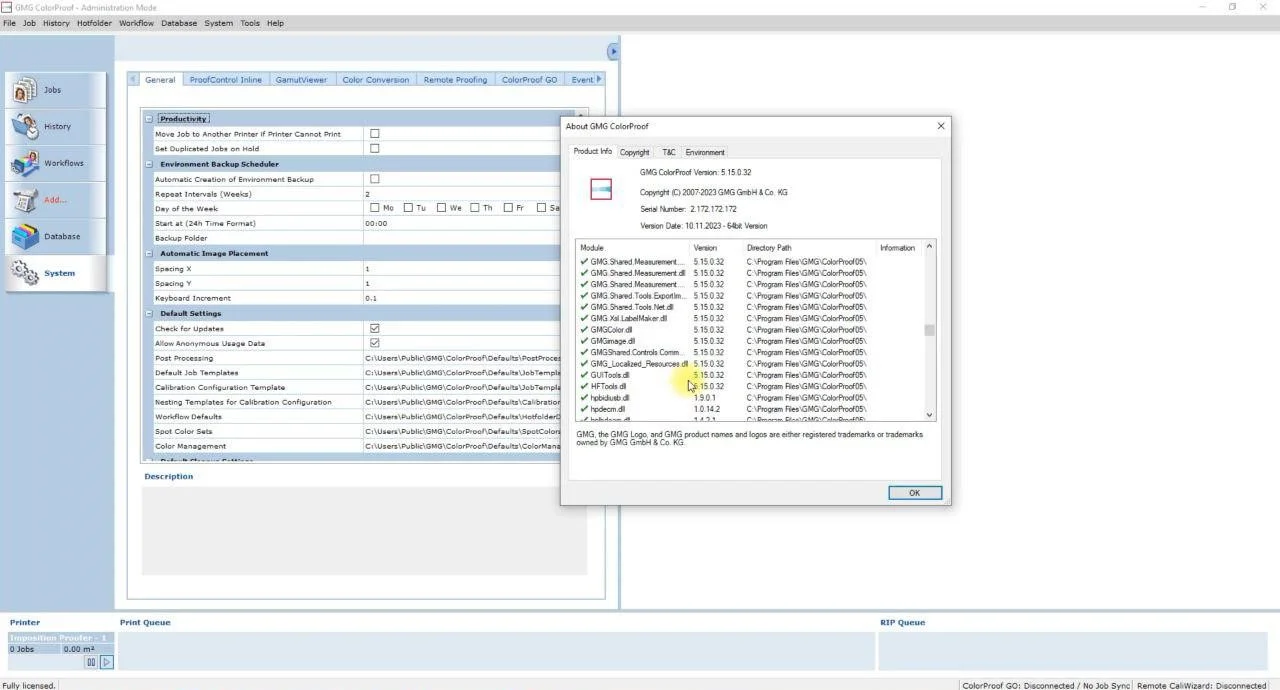This screenshot has height=690, width=1280.
Task: Collapse the Automatic Image Placement group
Action: [x=149, y=253]
